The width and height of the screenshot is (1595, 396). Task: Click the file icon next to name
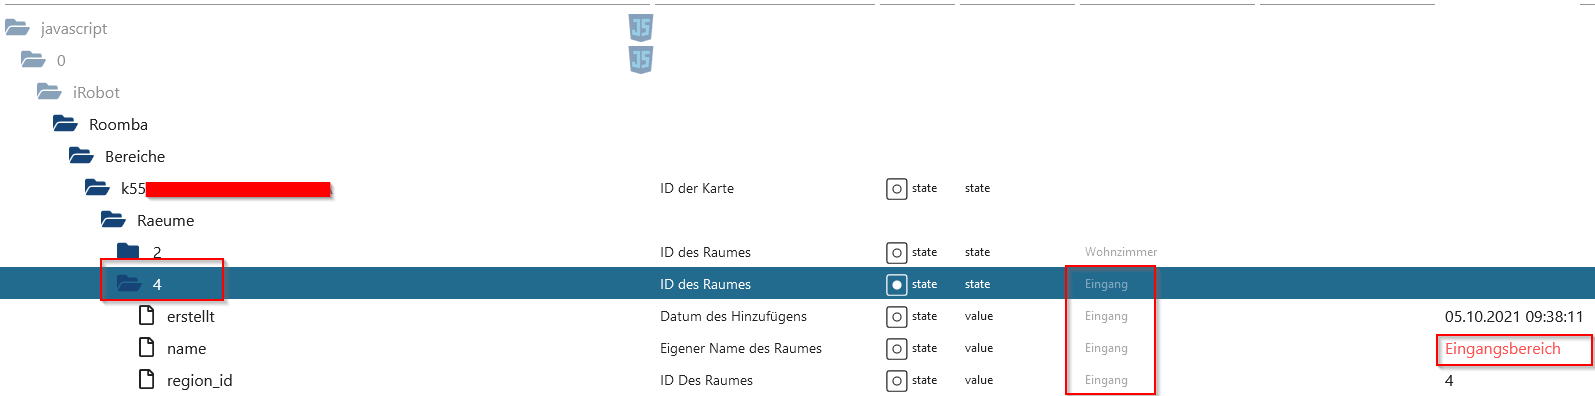147,348
